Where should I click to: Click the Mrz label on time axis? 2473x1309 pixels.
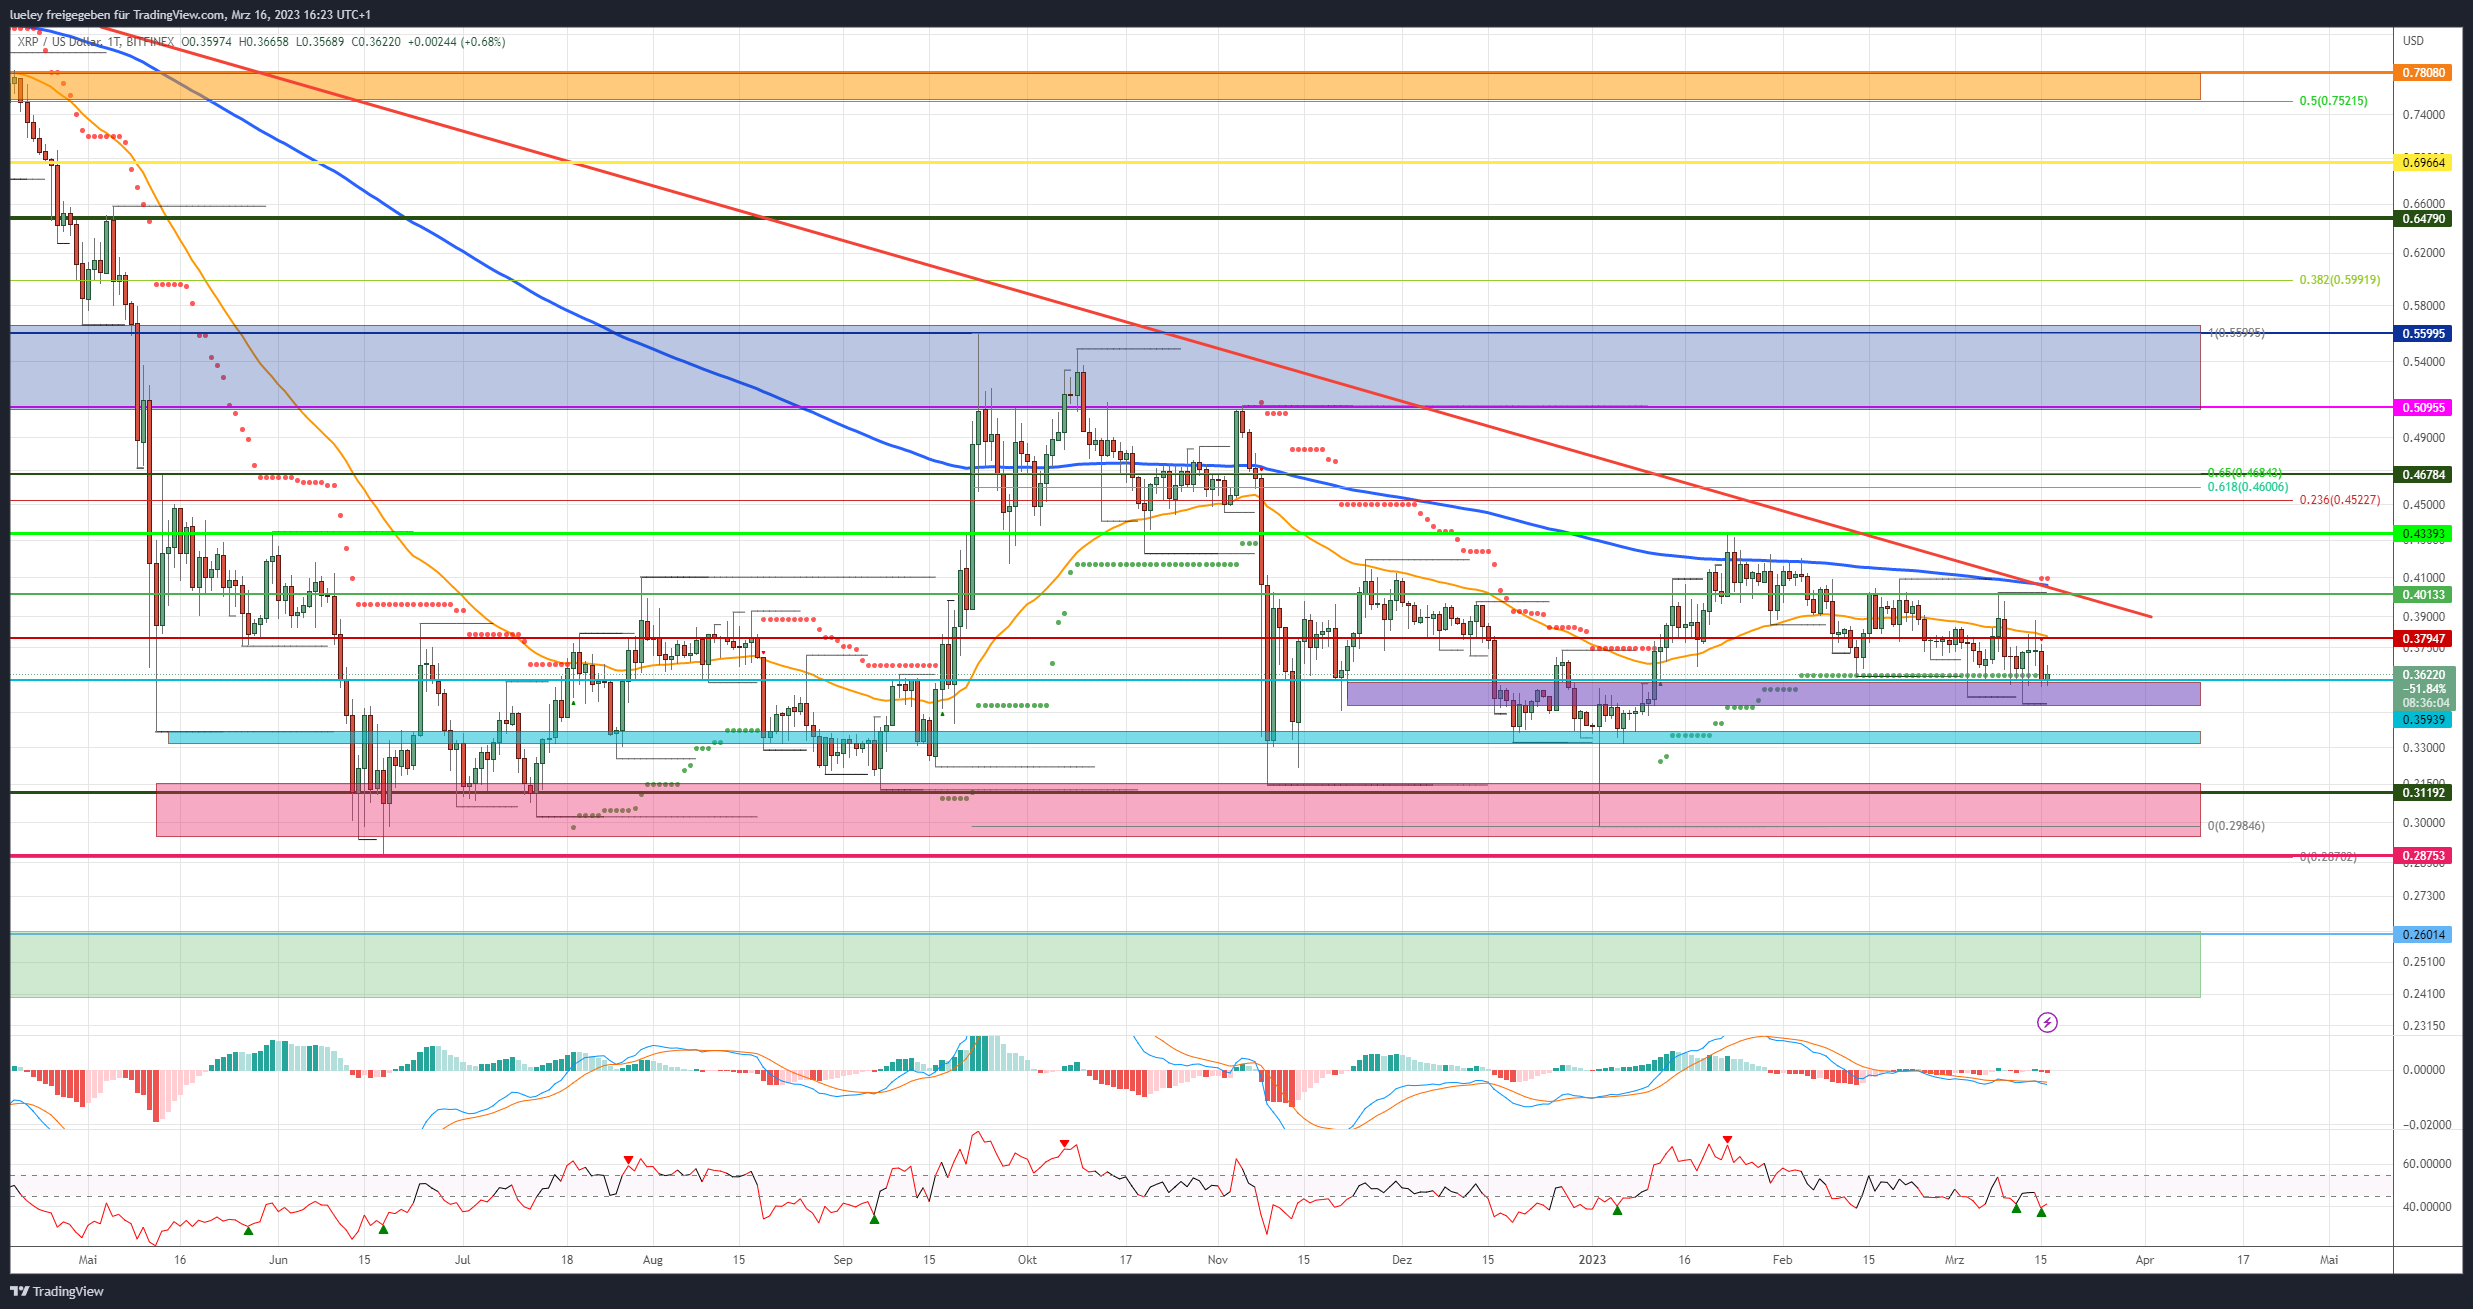(x=1954, y=1260)
